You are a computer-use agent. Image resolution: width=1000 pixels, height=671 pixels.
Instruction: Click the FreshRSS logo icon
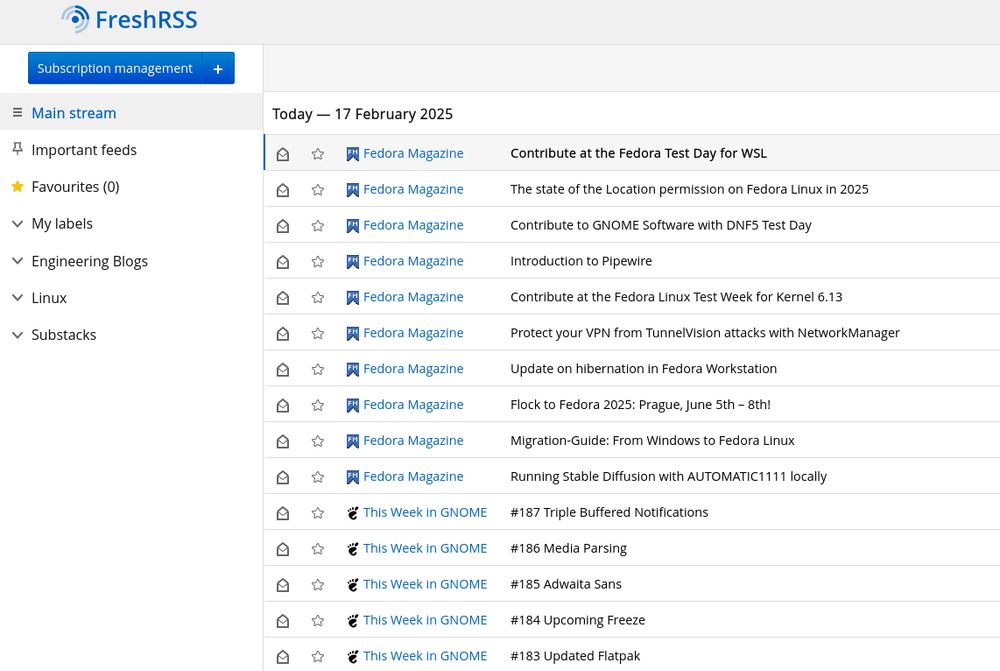point(75,19)
